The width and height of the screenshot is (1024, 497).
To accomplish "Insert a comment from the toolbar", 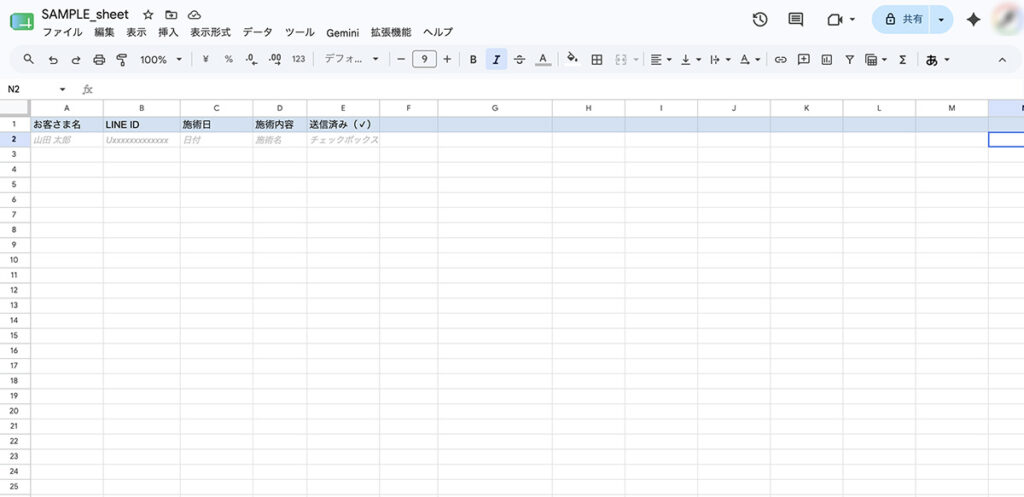I will [804, 59].
